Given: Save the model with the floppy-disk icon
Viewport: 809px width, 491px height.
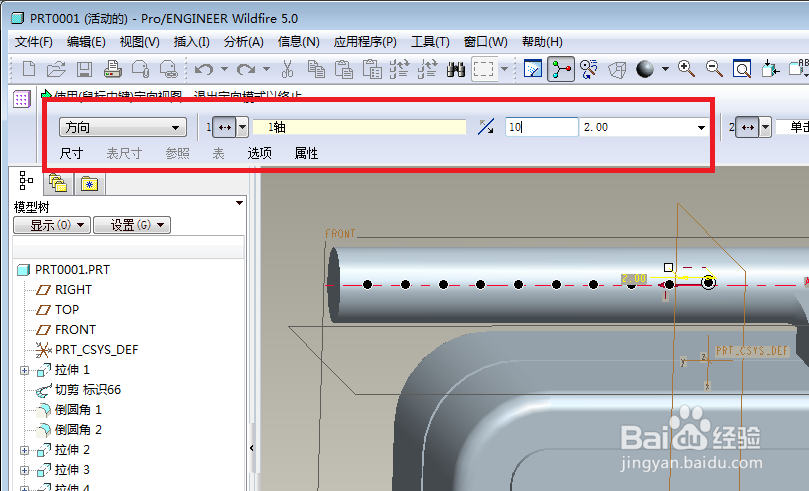Looking at the screenshot, I should (x=84, y=69).
